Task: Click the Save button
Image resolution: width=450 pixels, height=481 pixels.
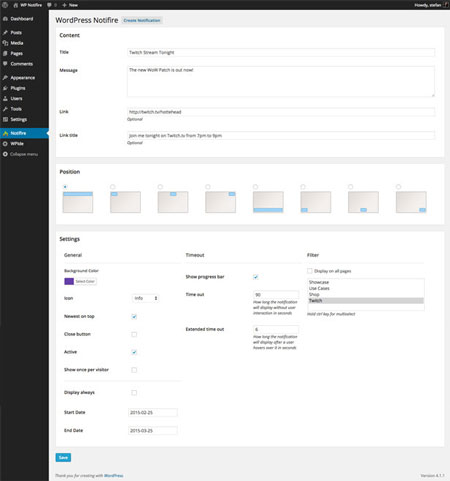Action: tap(63, 457)
